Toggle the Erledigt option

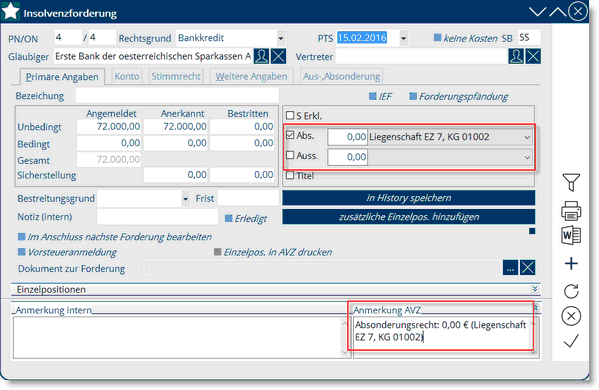pos(228,218)
